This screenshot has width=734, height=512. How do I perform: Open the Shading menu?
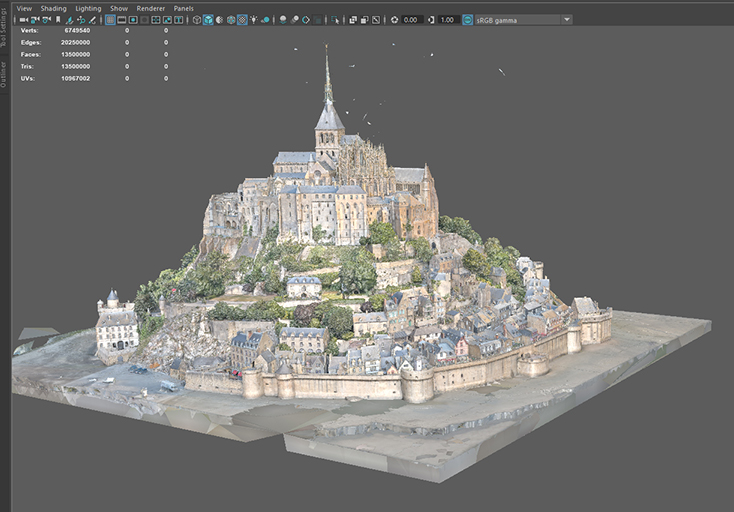[53, 8]
